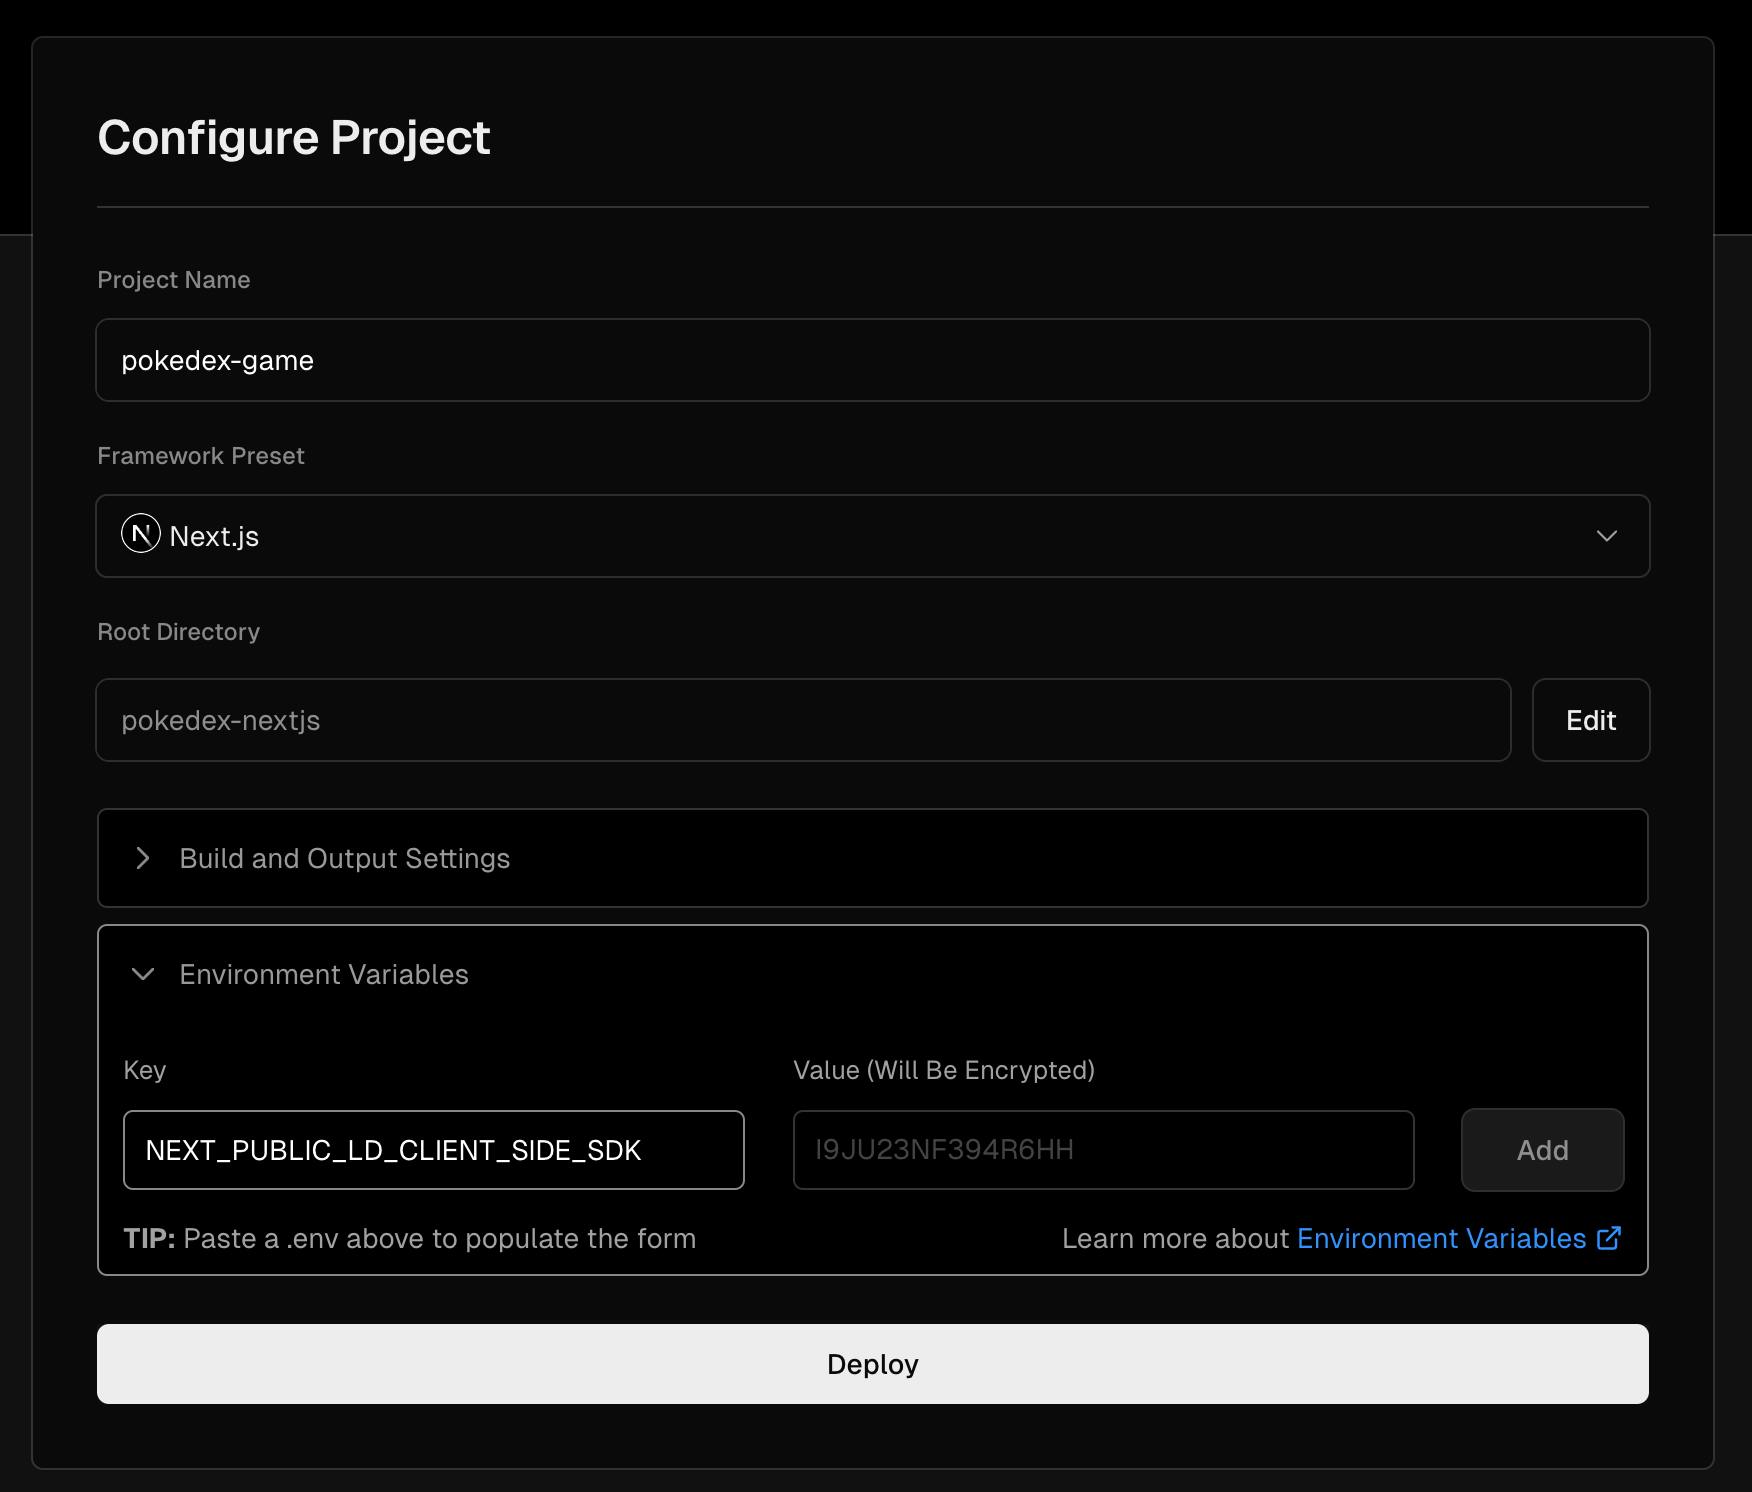Click the Value (Will Be Encrypted) input
Viewport: 1752px width, 1492px height.
click(x=1104, y=1150)
